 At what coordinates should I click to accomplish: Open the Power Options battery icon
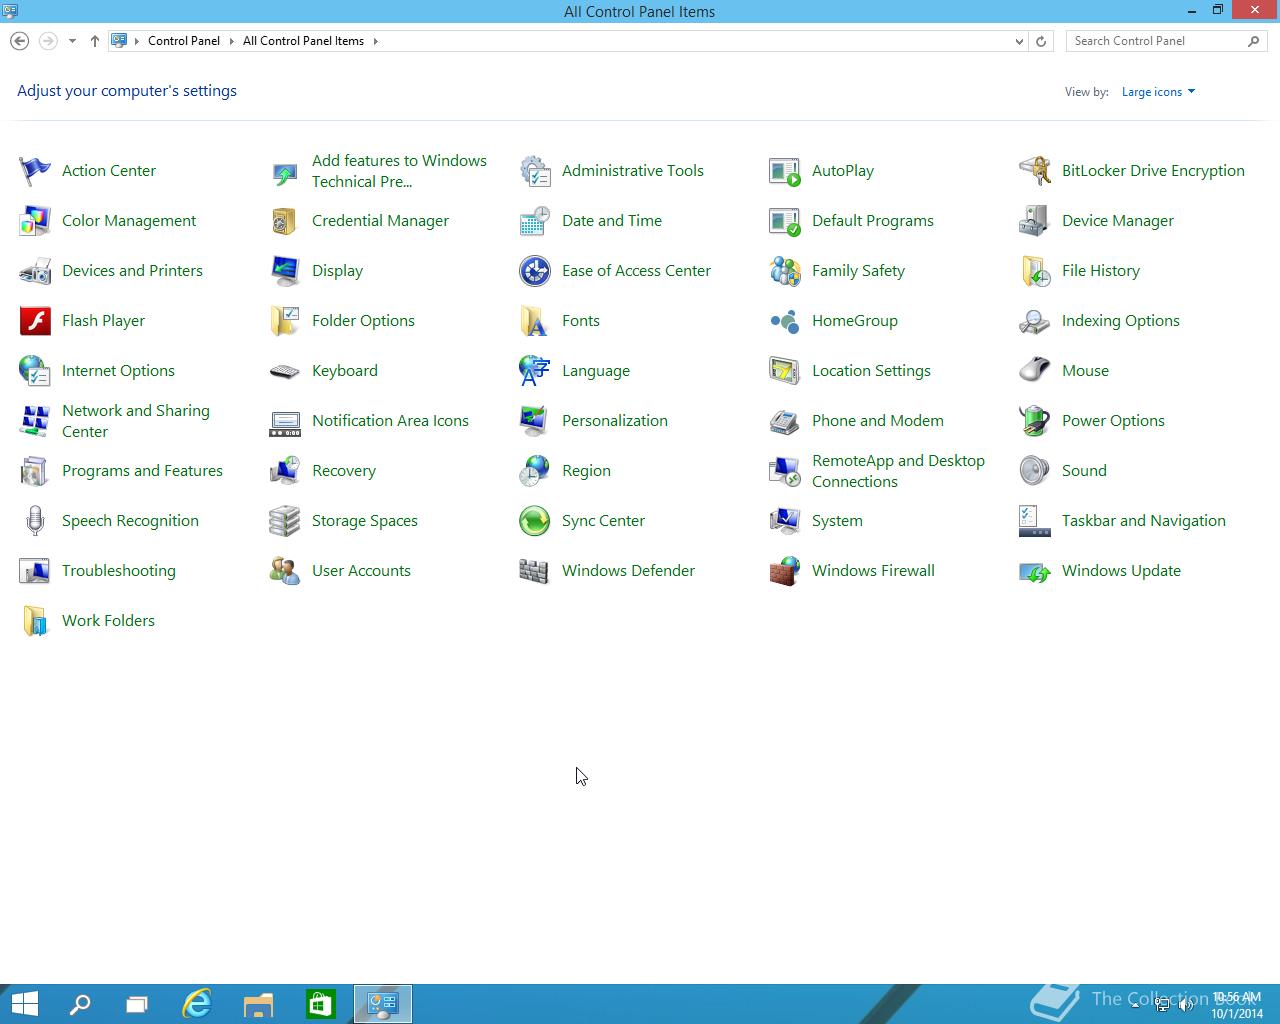pos(1035,421)
